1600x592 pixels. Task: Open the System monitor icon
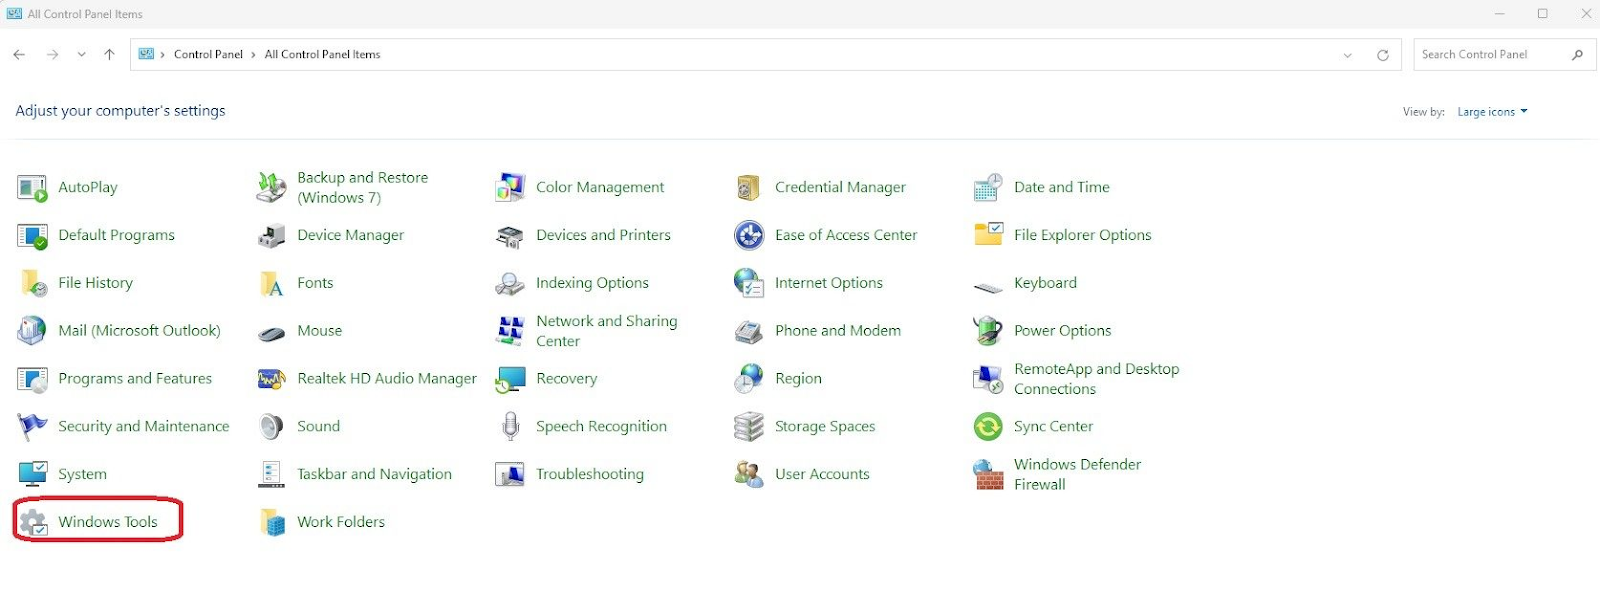click(x=32, y=474)
